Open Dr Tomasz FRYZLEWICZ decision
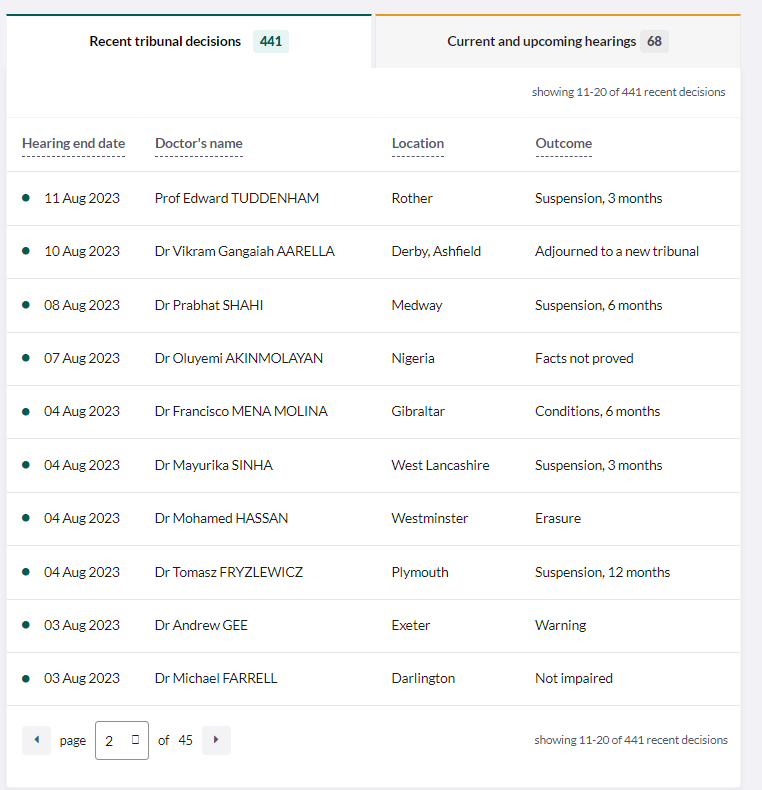The width and height of the screenshot is (762, 790). pyautogui.click(x=228, y=573)
